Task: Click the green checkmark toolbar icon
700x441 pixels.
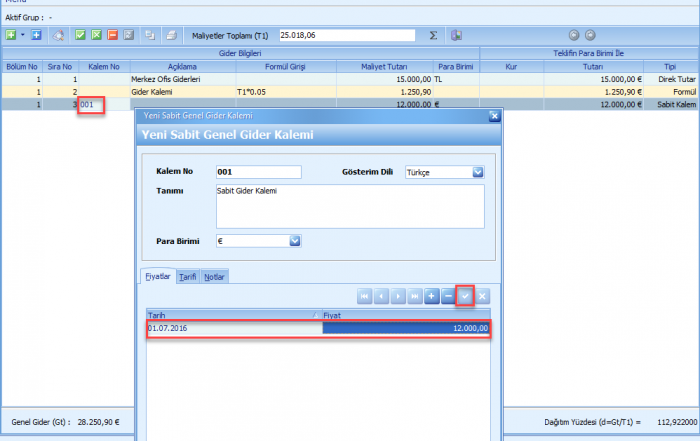Action: pyautogui.click(x=80, y=35)
